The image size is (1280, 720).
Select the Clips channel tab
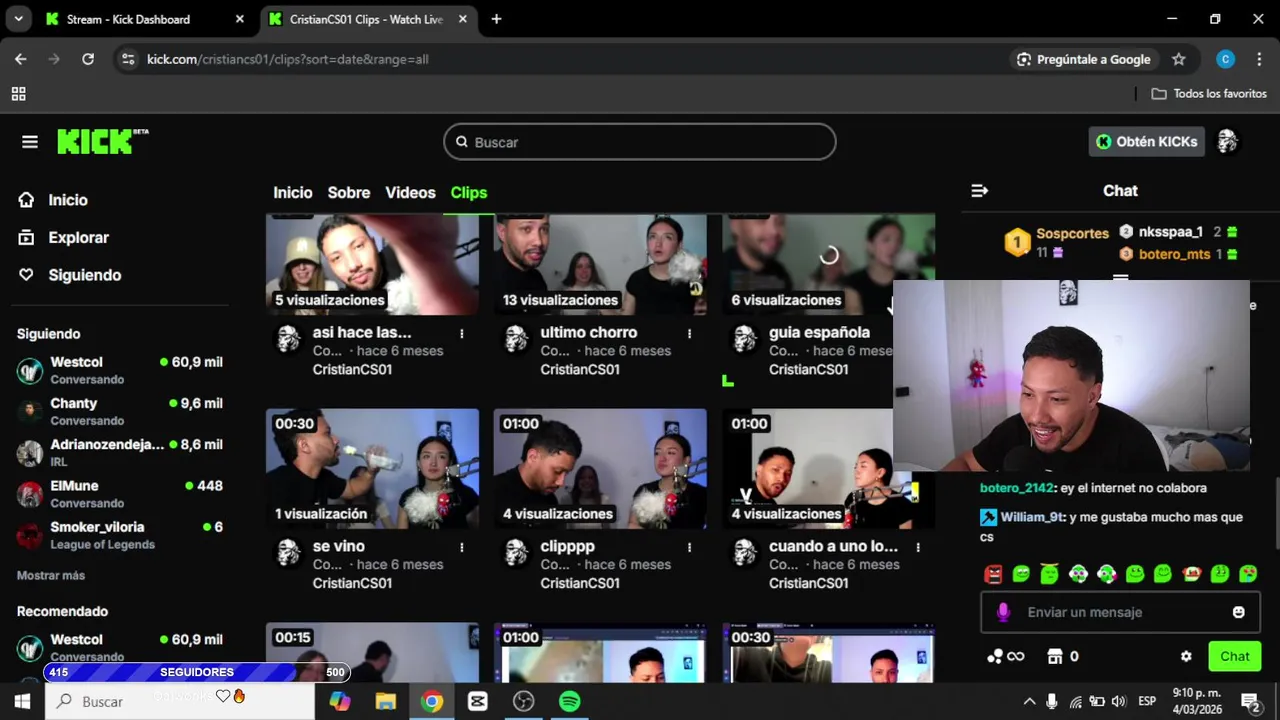[469, 192]
